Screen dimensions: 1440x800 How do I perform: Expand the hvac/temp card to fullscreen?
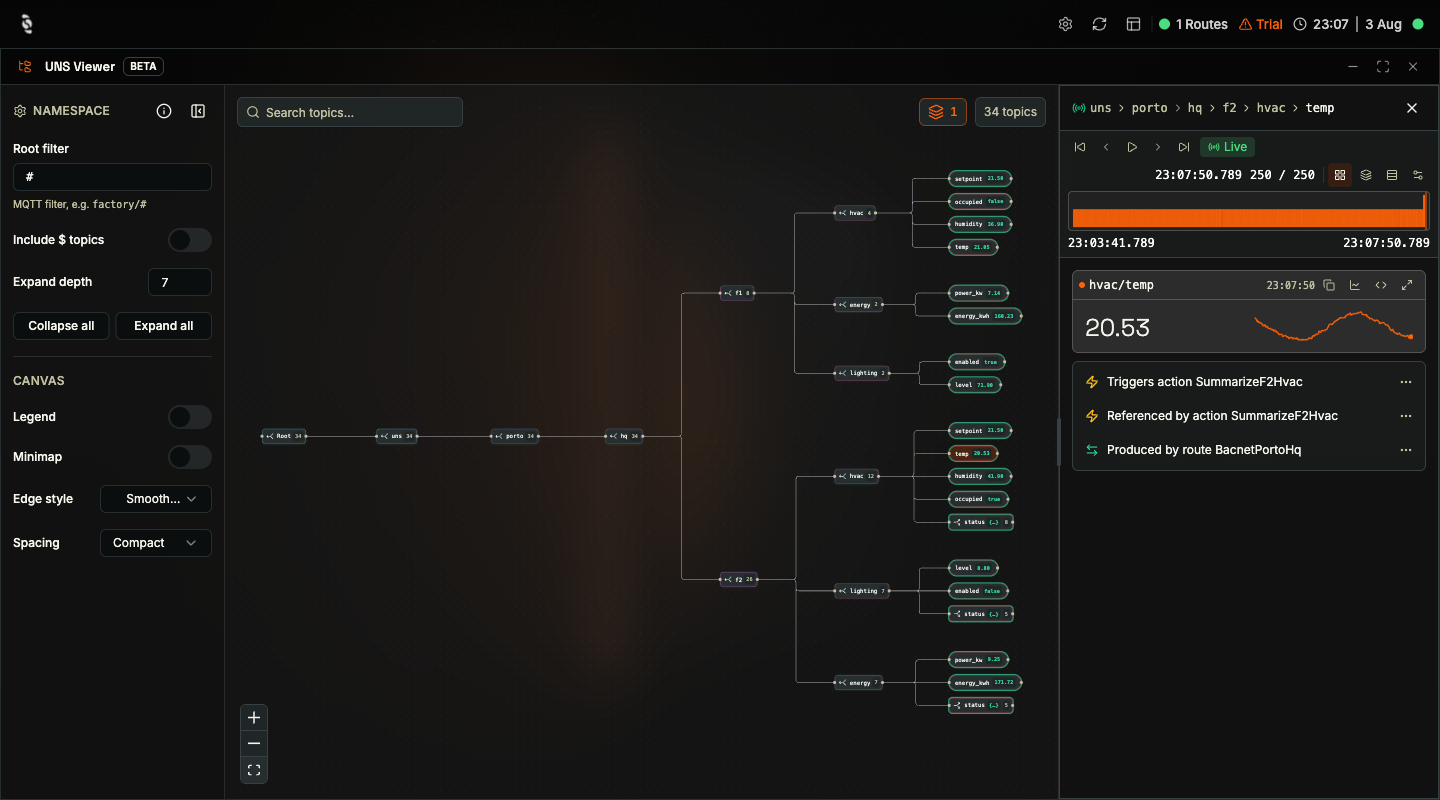[x=1407, y=285]
